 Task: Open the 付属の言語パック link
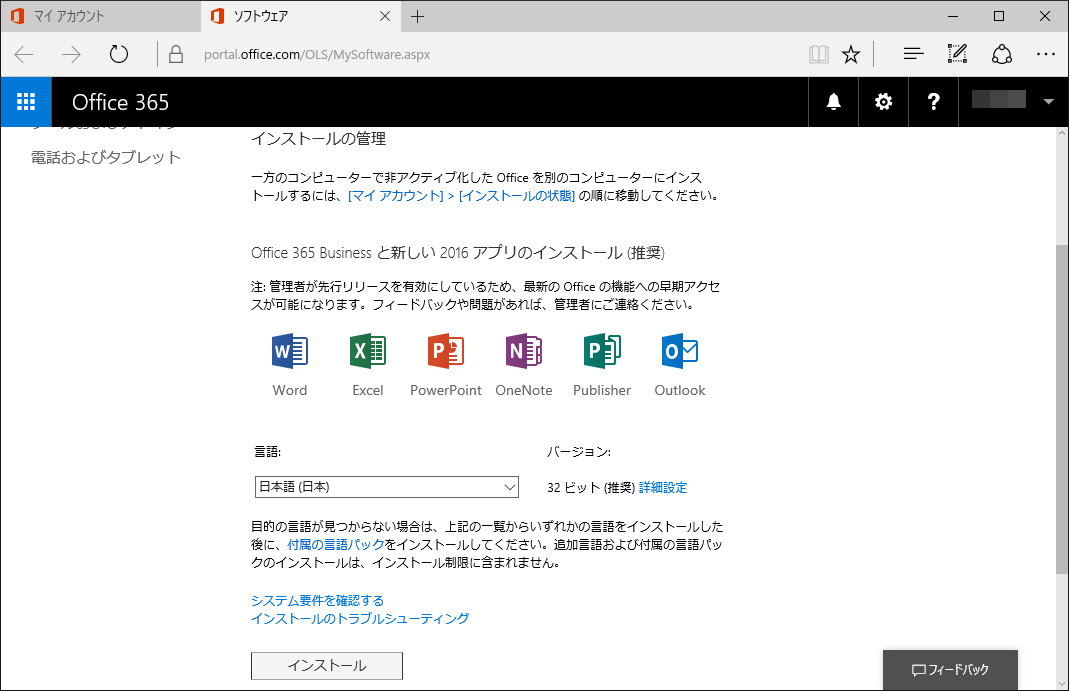[x=336, y=545]
